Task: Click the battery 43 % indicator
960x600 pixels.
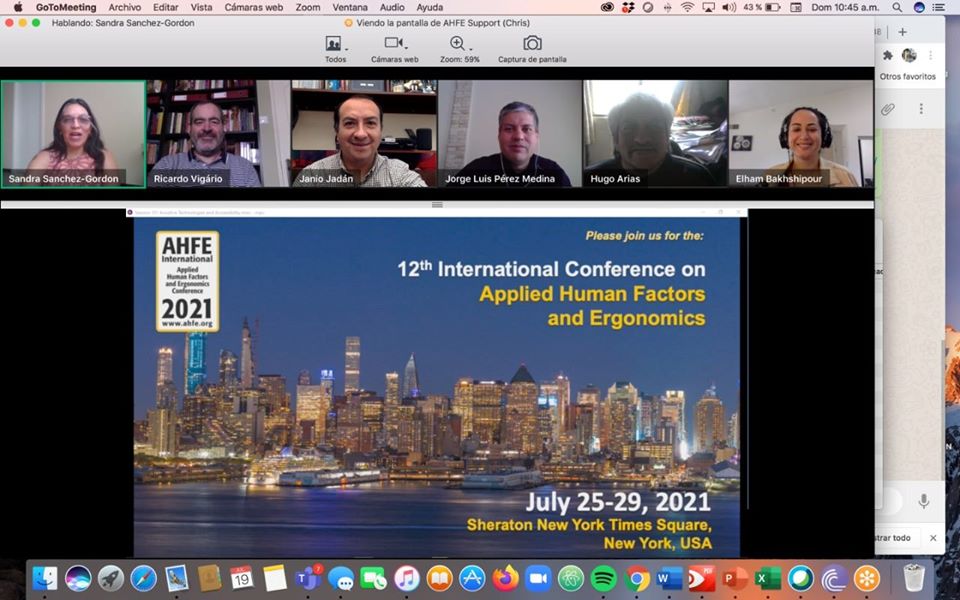Action: [x=762, y=7]
